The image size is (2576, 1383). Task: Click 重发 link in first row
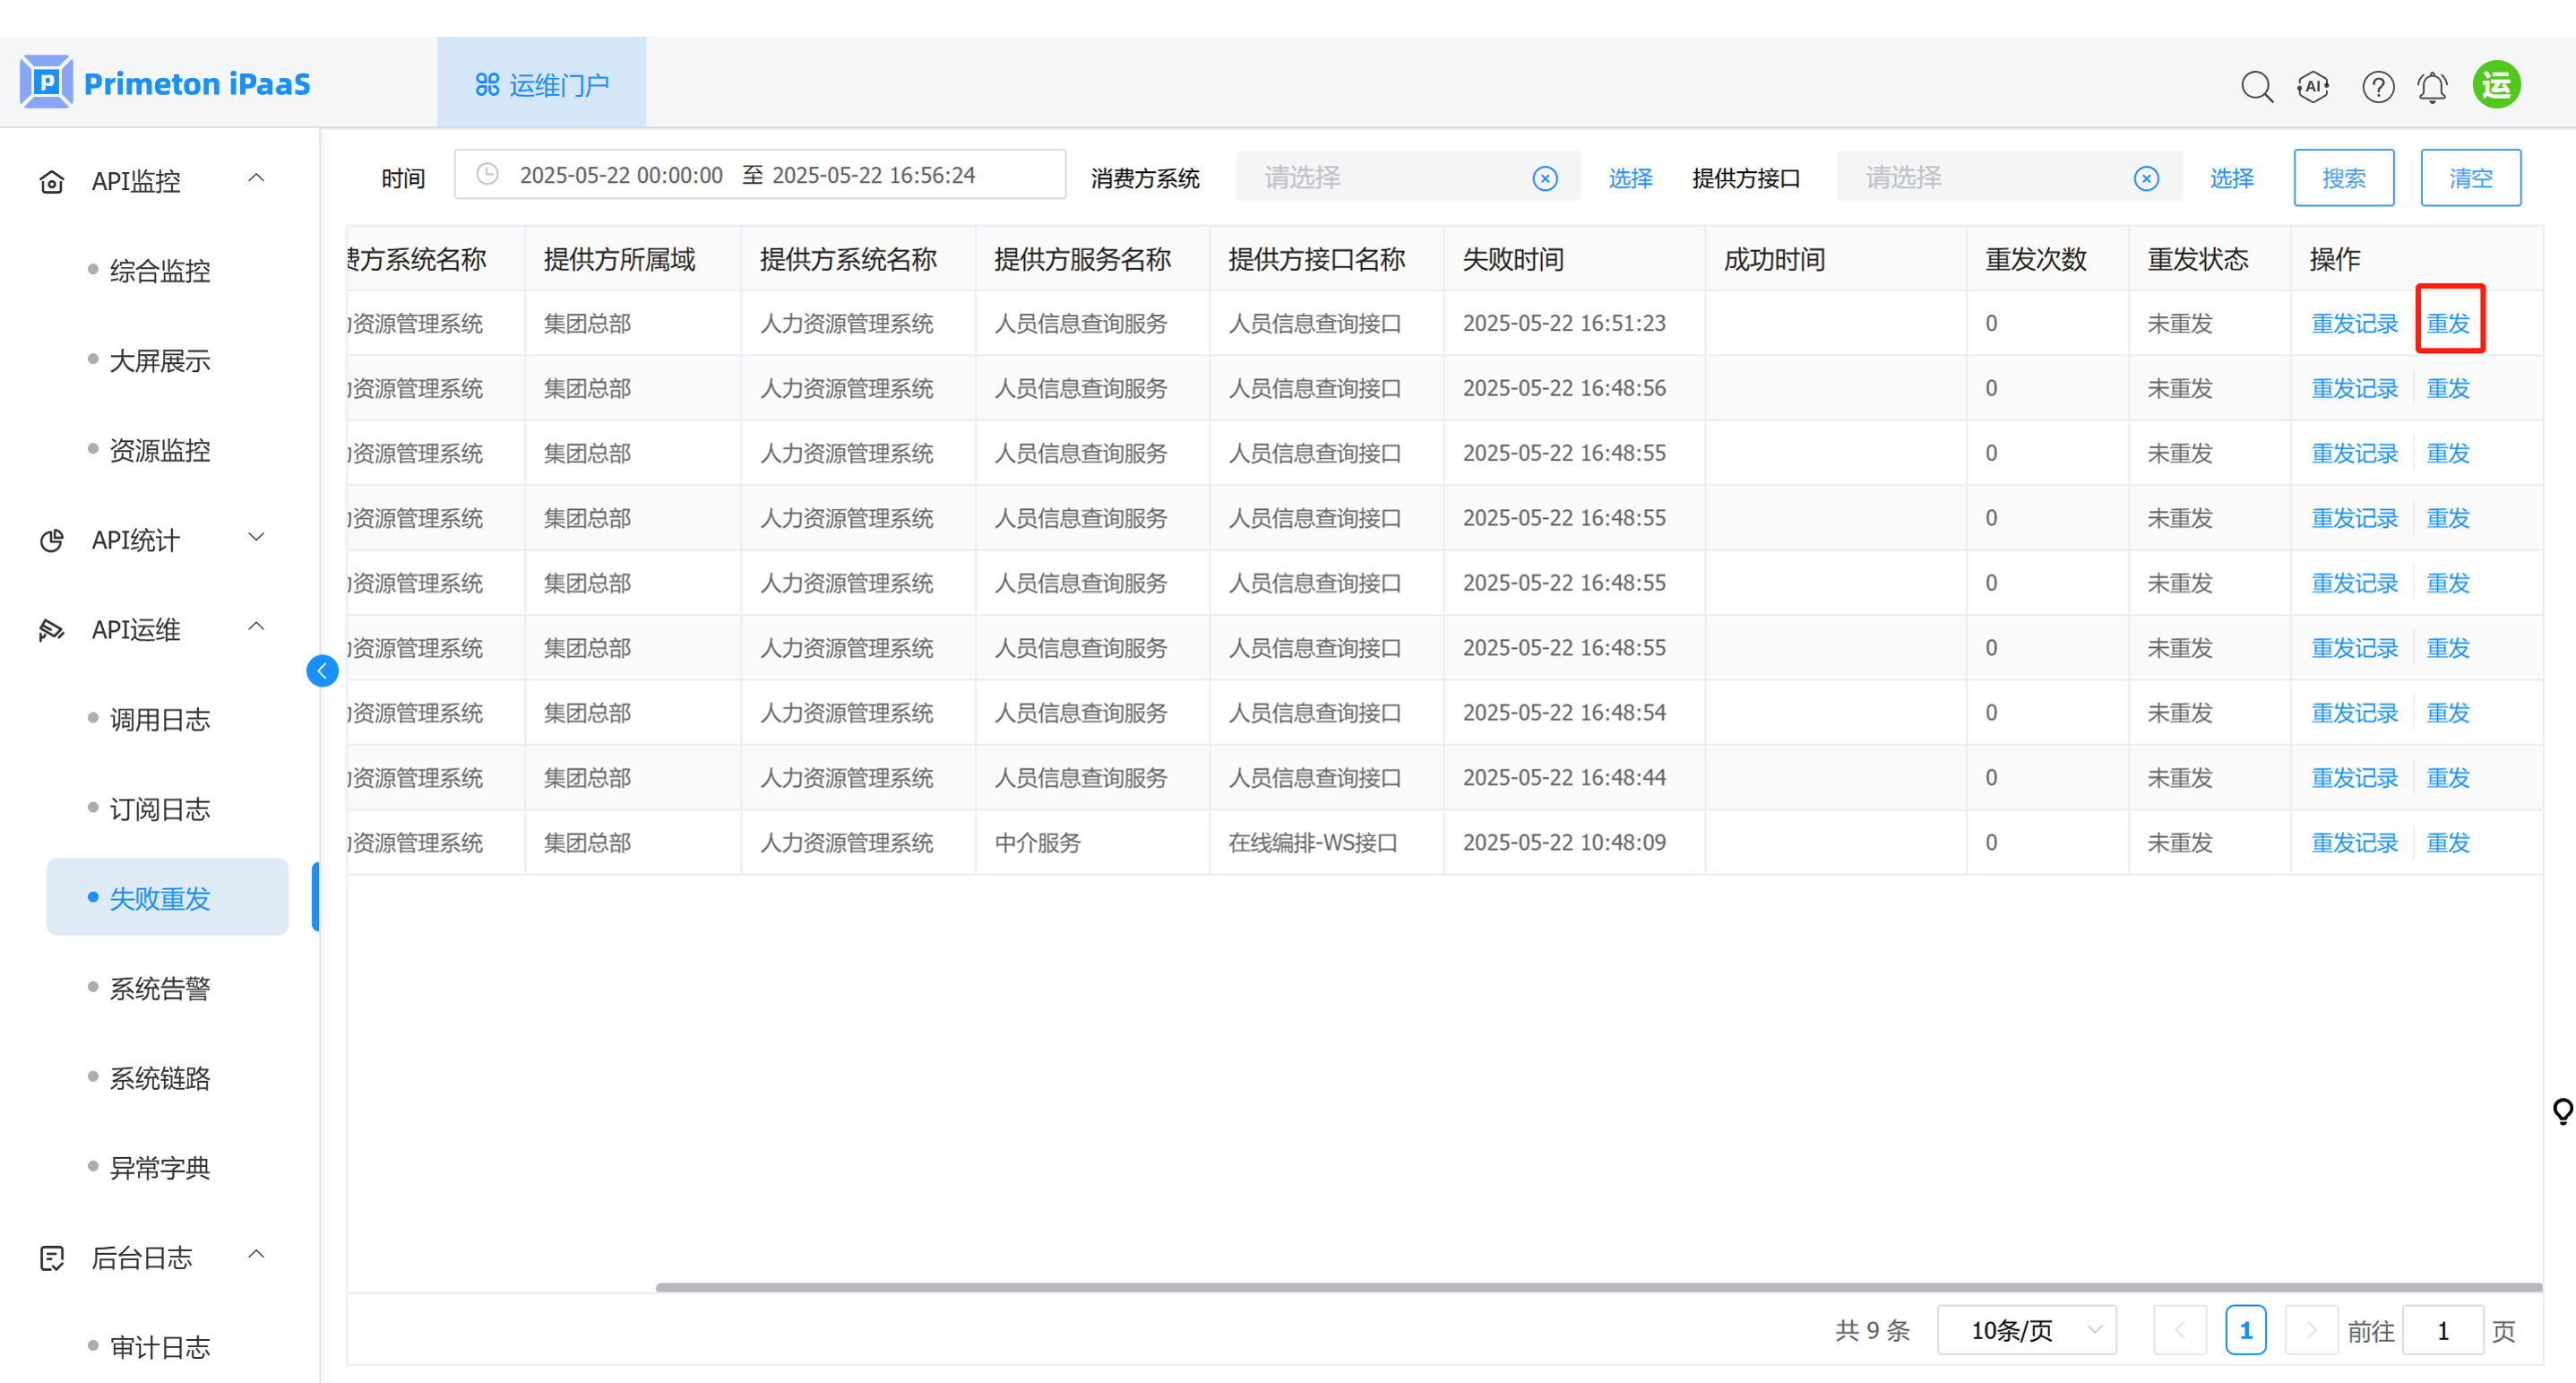point(2448,323)
